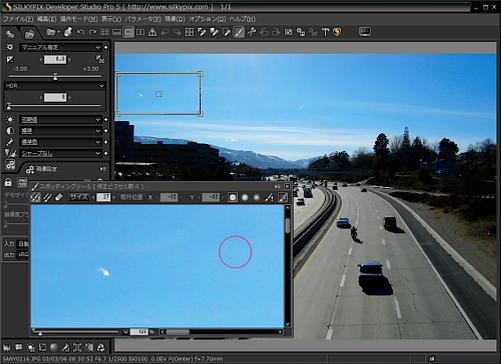Open the マニュアル指定 exposure dropdown
Viewport: 501px width, 364px height.
[60, 47]
